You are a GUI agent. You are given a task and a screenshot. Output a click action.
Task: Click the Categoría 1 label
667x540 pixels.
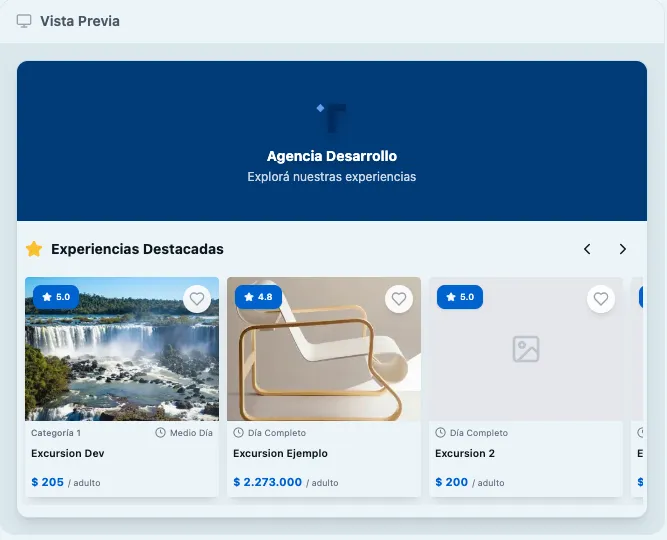tap(56, 433)
